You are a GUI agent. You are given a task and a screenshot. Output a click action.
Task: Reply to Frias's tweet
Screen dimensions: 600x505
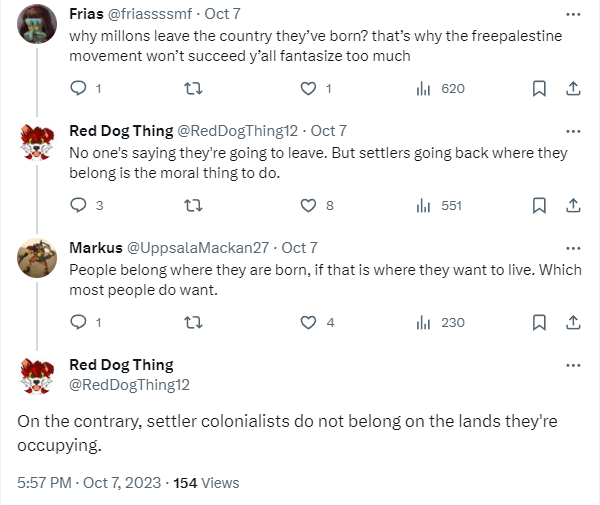coord(81,89)
